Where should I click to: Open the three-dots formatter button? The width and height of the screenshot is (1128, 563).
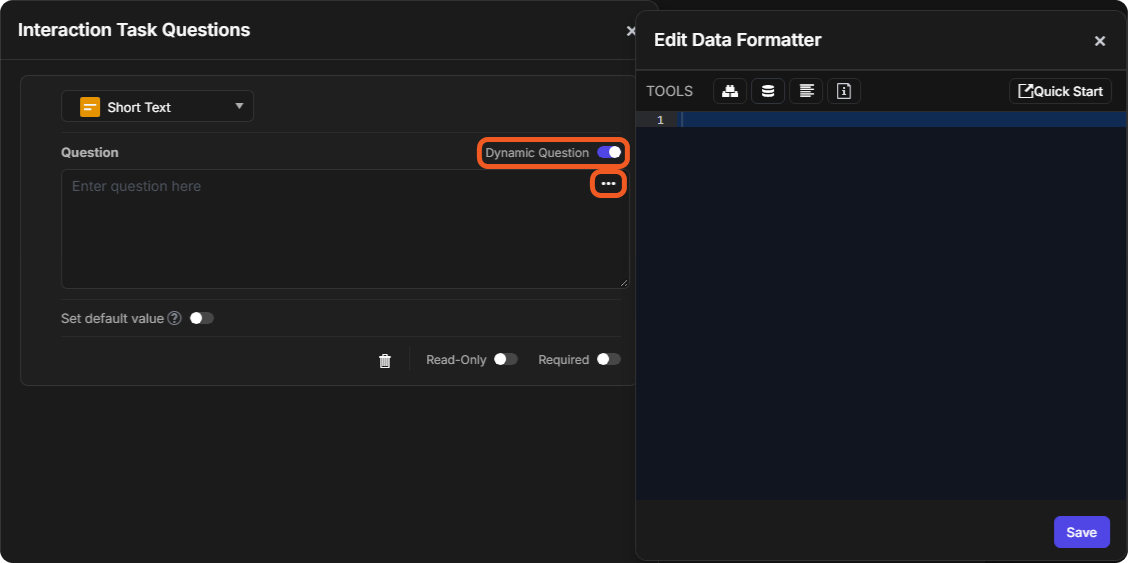coord(609,184)
